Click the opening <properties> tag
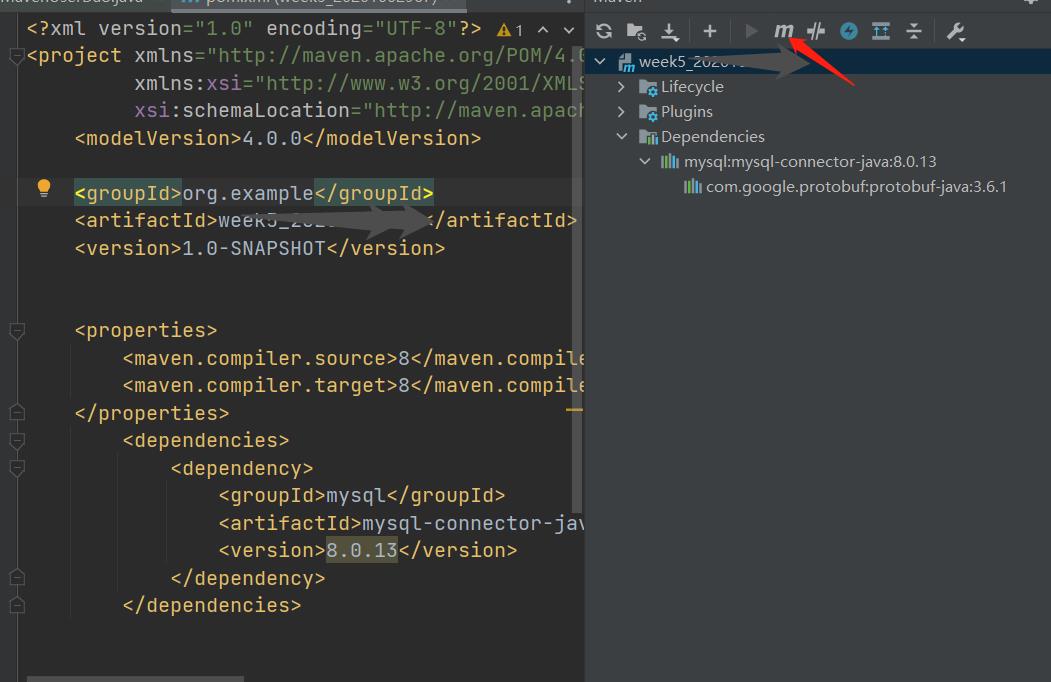The height and width of the screenshot is (682, 1051). (x=146, y=330)
